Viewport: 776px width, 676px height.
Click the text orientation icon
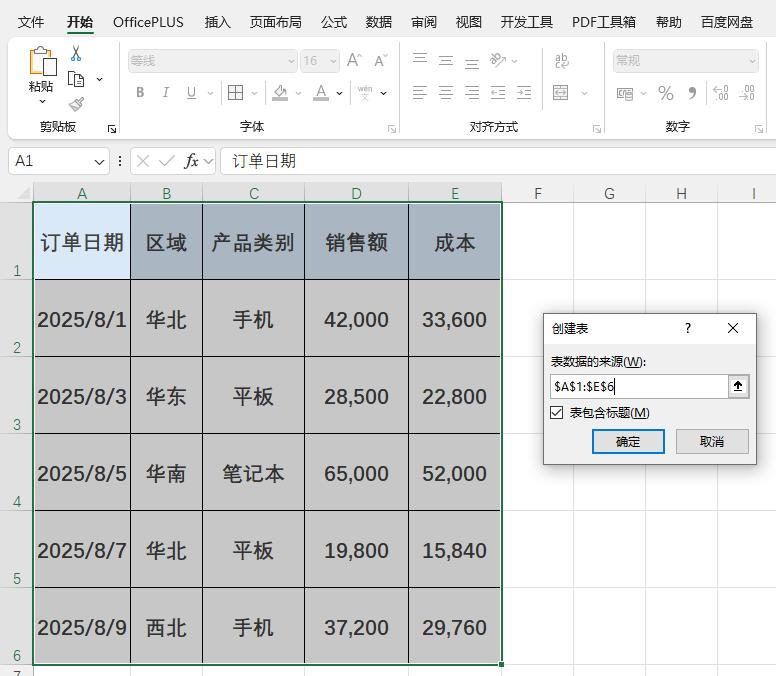[x=497, y=60]
